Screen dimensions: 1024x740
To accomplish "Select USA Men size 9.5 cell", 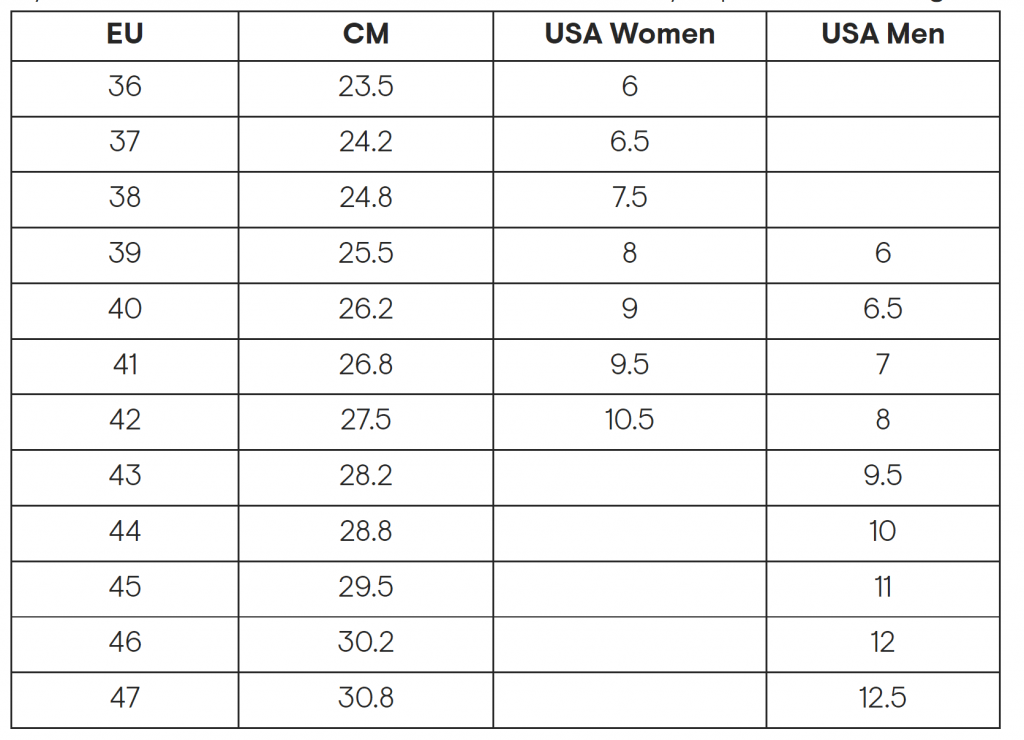I will coord(883,477).
